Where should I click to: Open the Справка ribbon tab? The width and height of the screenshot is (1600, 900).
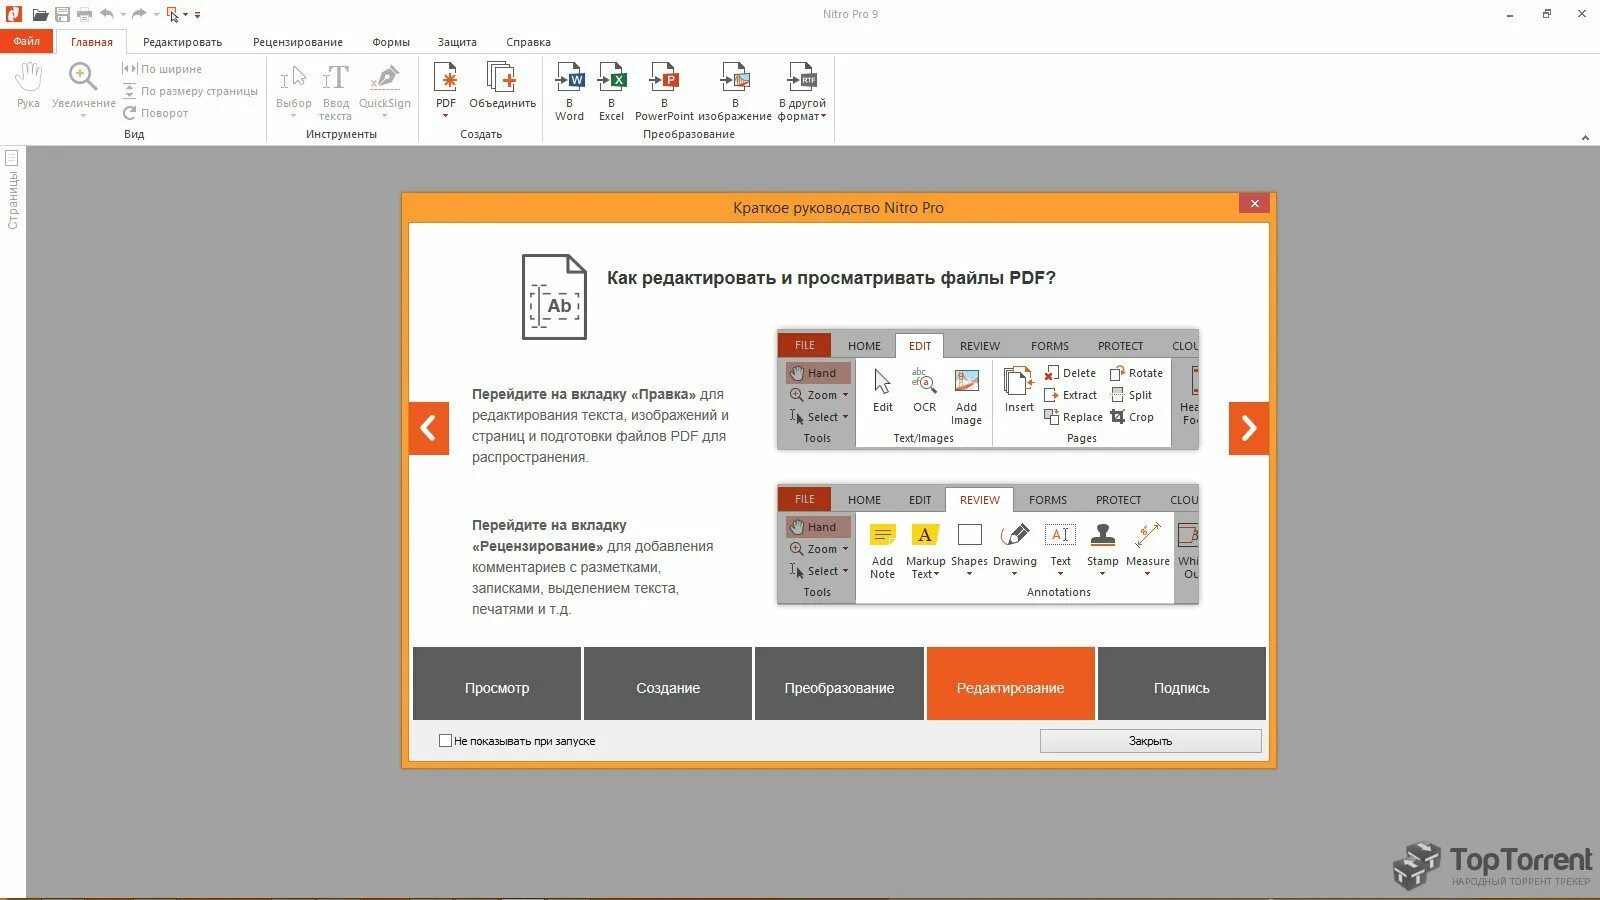coord(528,42)
